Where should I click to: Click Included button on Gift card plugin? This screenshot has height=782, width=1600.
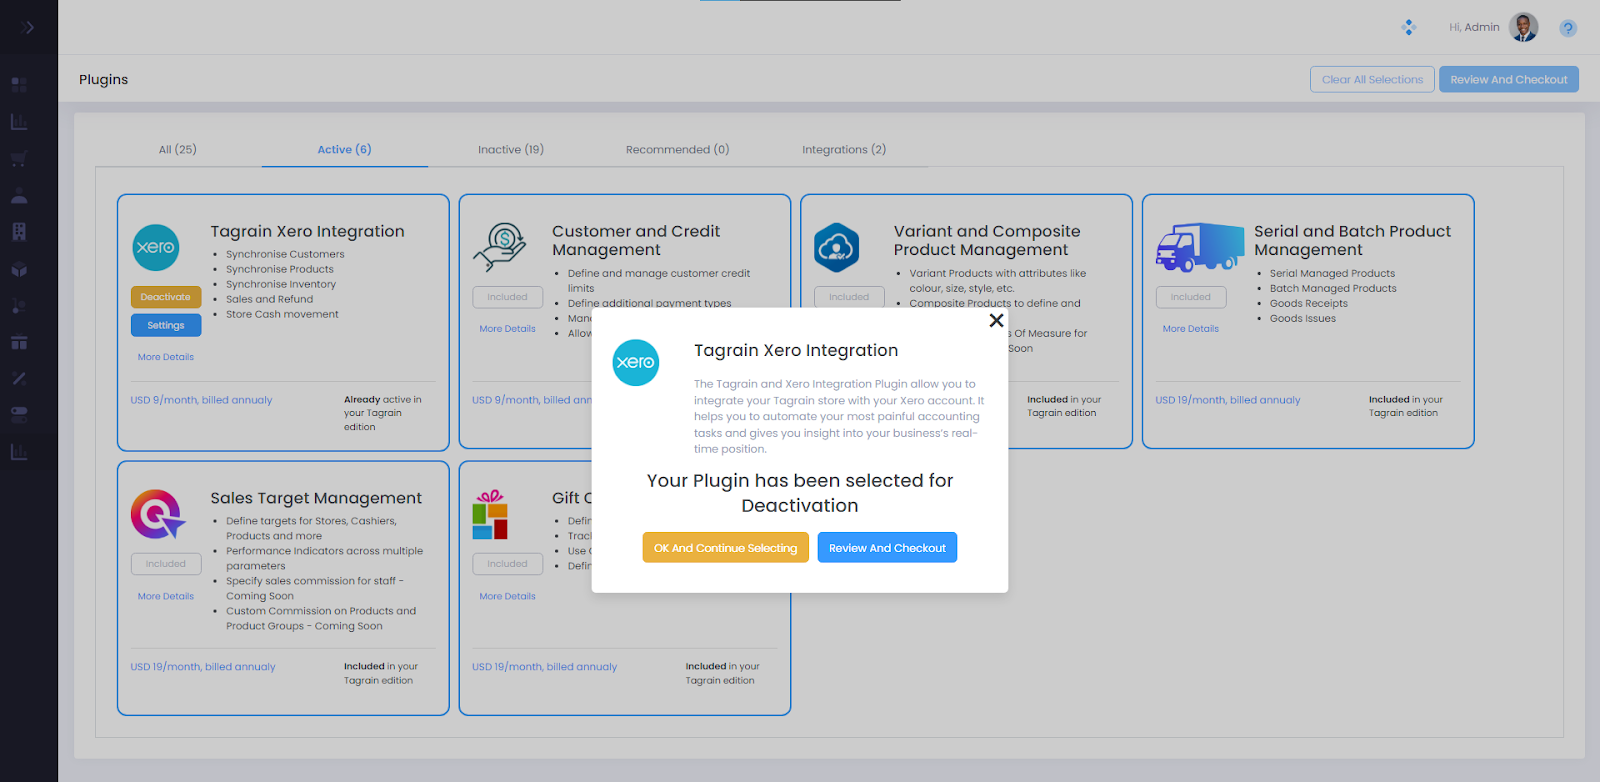tap(507, 564)
